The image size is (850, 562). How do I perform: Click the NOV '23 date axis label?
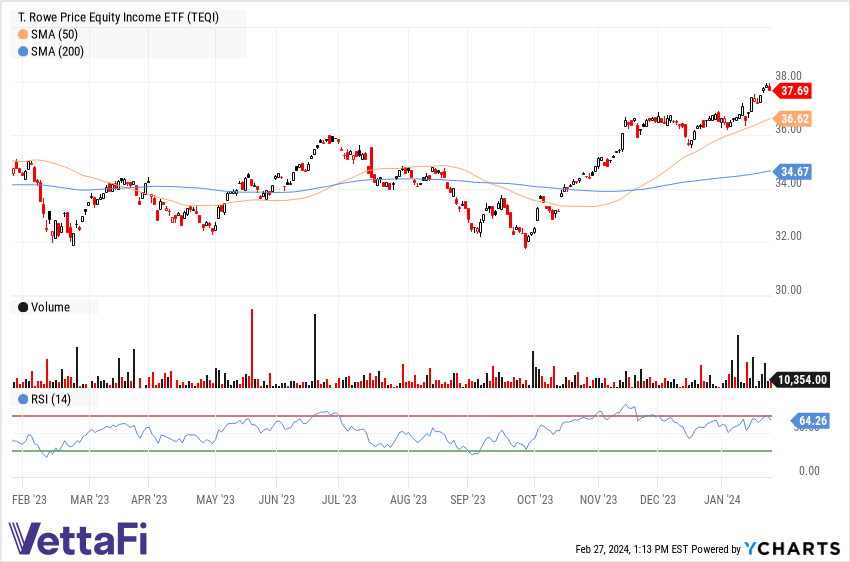pyautogui.click(x=598, y=500)
